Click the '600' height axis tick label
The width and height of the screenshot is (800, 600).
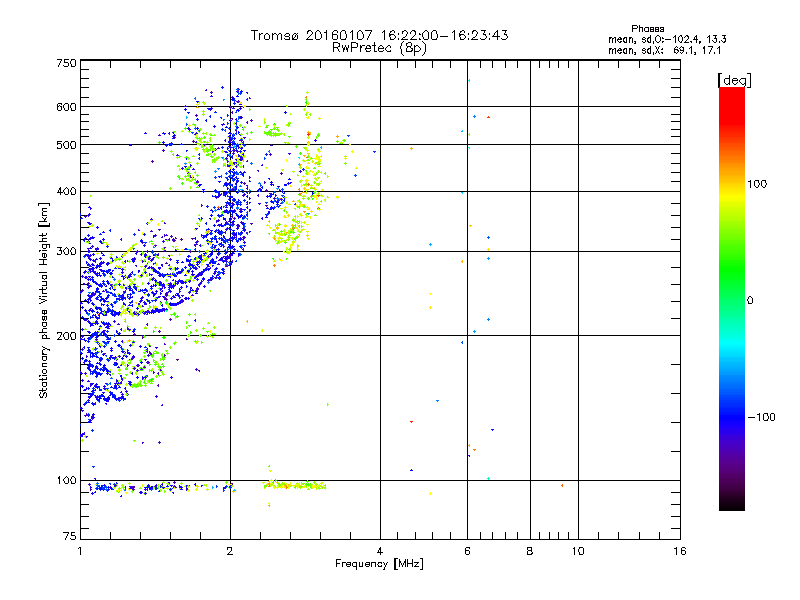pos(66,107)
